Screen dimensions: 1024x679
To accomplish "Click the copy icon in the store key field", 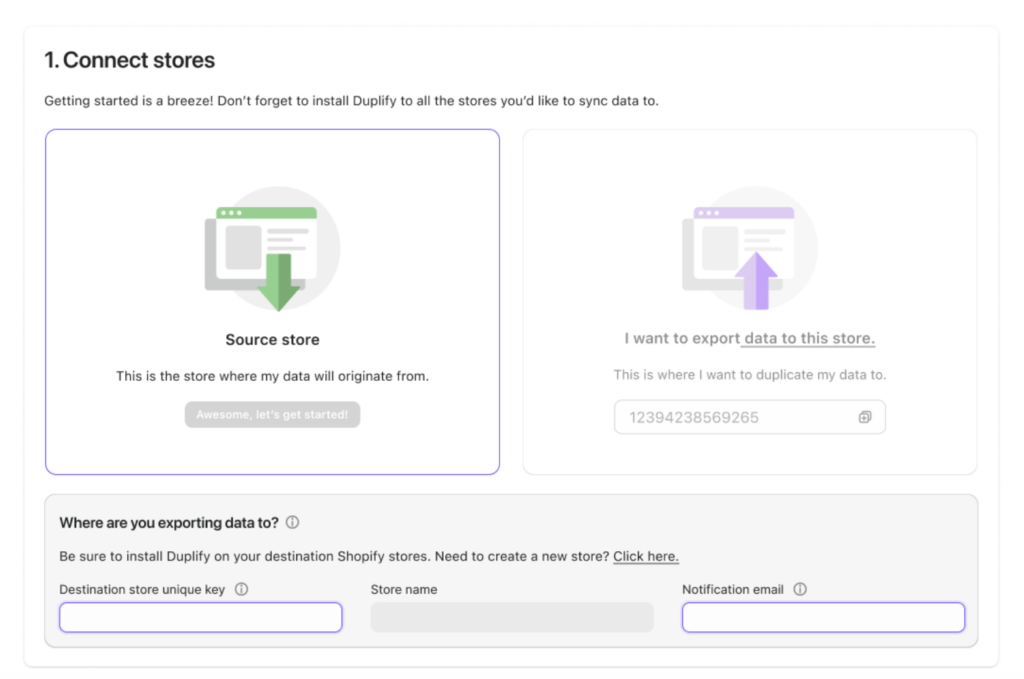I will coord(865,417).
